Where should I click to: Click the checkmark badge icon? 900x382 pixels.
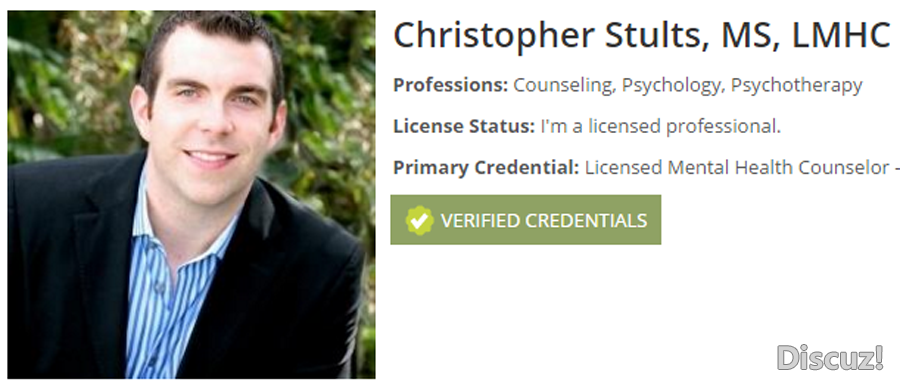(420, 220)
